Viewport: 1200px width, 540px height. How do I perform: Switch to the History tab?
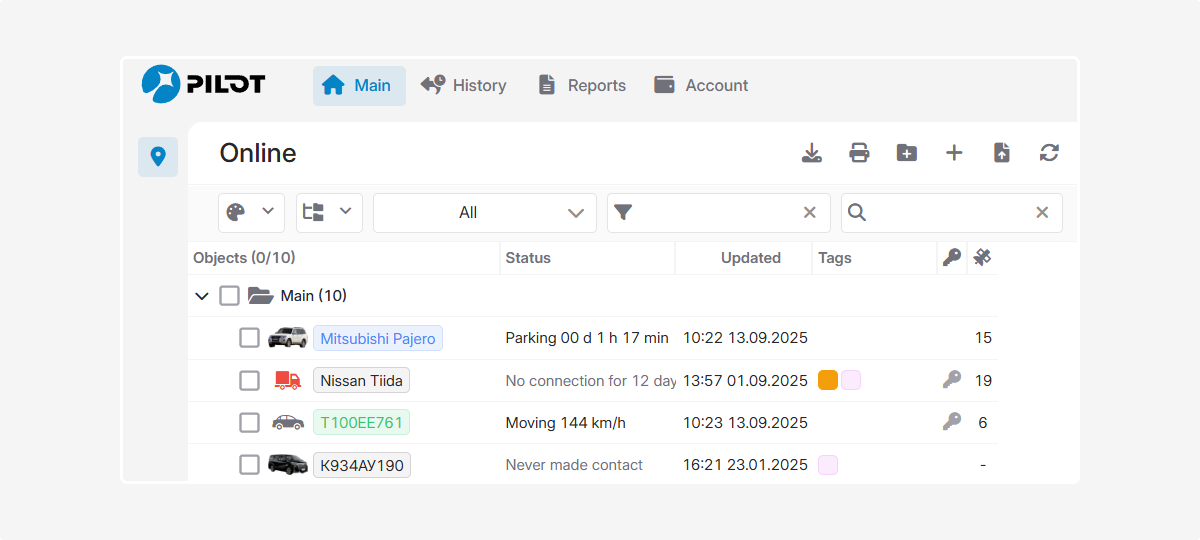tap(464, 86)
